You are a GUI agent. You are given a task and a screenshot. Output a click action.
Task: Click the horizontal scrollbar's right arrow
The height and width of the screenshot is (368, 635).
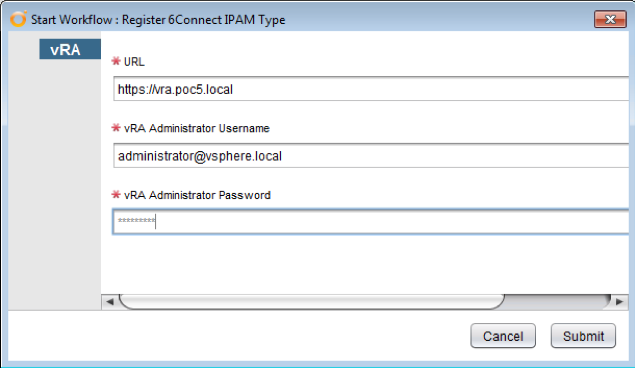point(619,302)
